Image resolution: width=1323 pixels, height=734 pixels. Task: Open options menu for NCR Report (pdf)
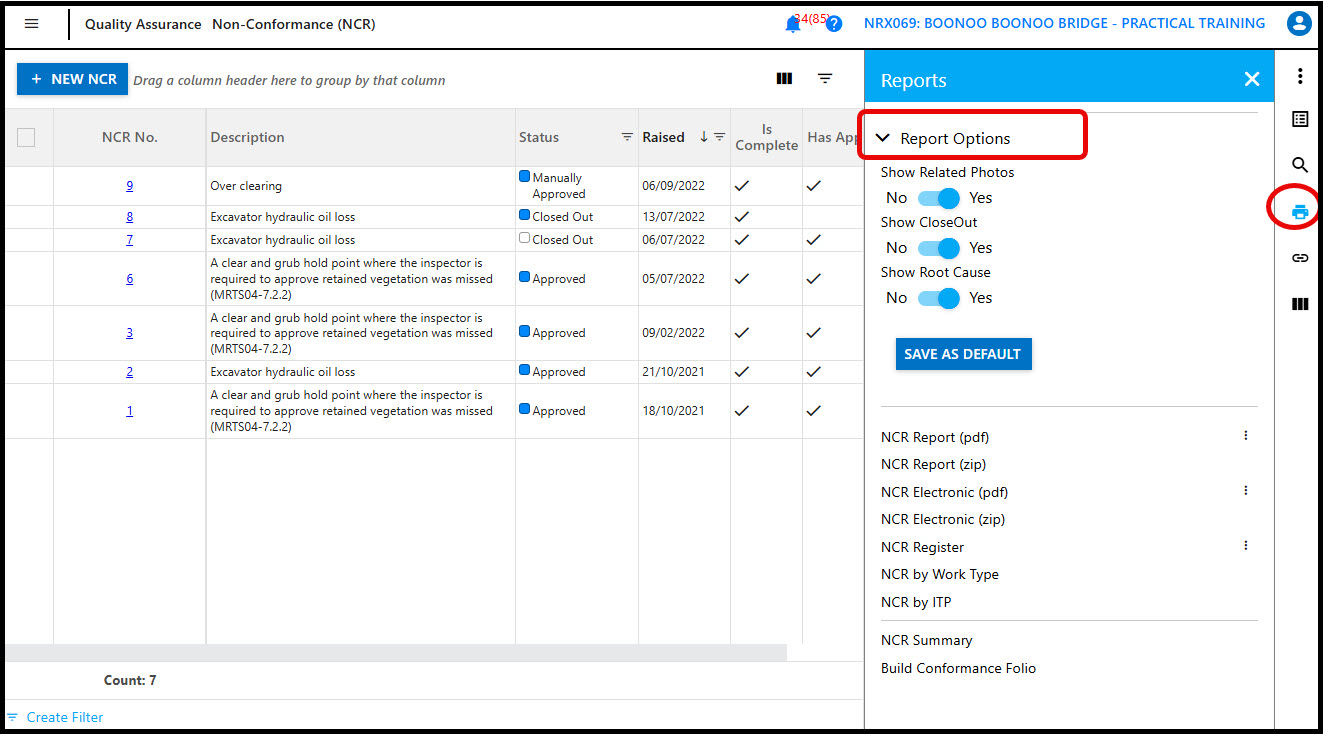[1246, 436]
